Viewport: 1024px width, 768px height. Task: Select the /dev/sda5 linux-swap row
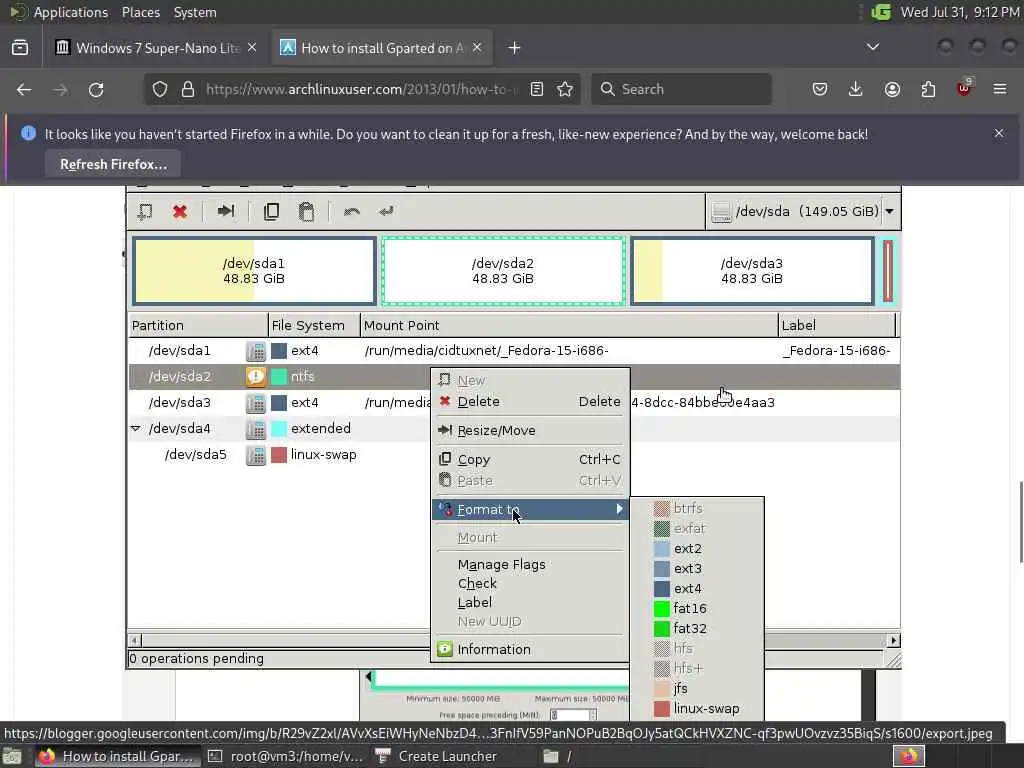pyautogui.click(x=513, y=455)
